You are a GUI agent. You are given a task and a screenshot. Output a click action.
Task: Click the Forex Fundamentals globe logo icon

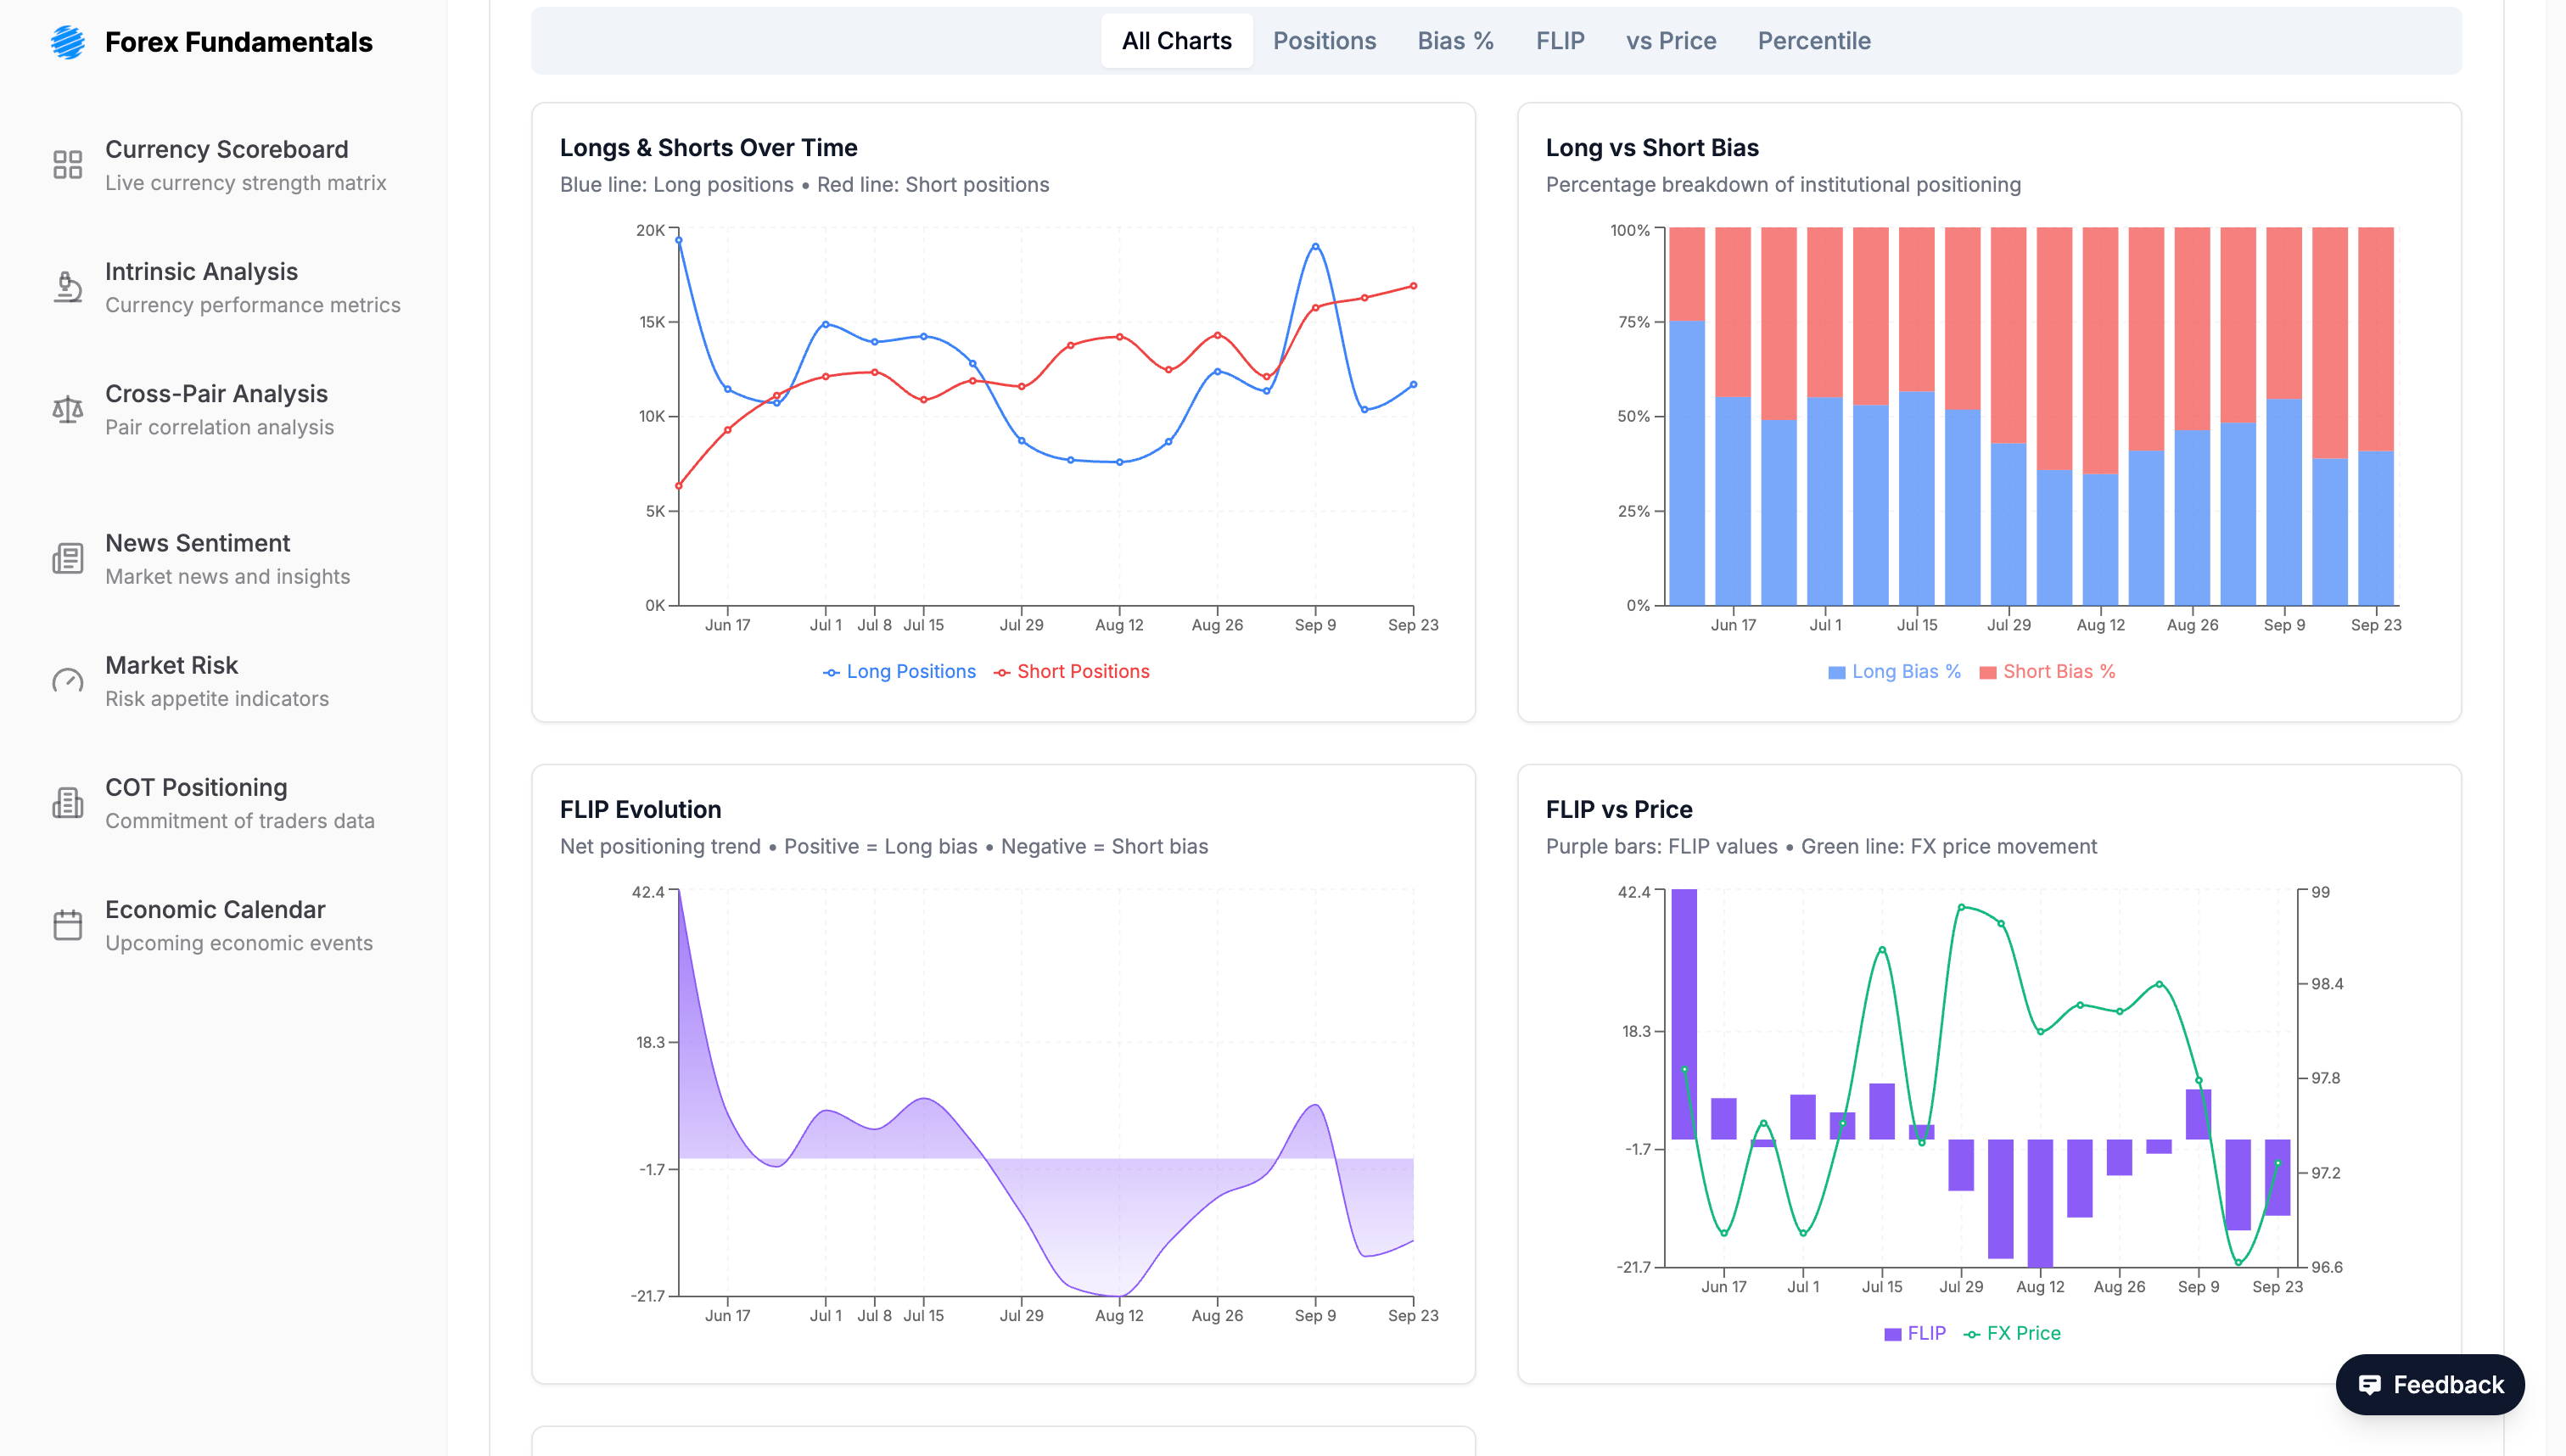pos(68,42)
